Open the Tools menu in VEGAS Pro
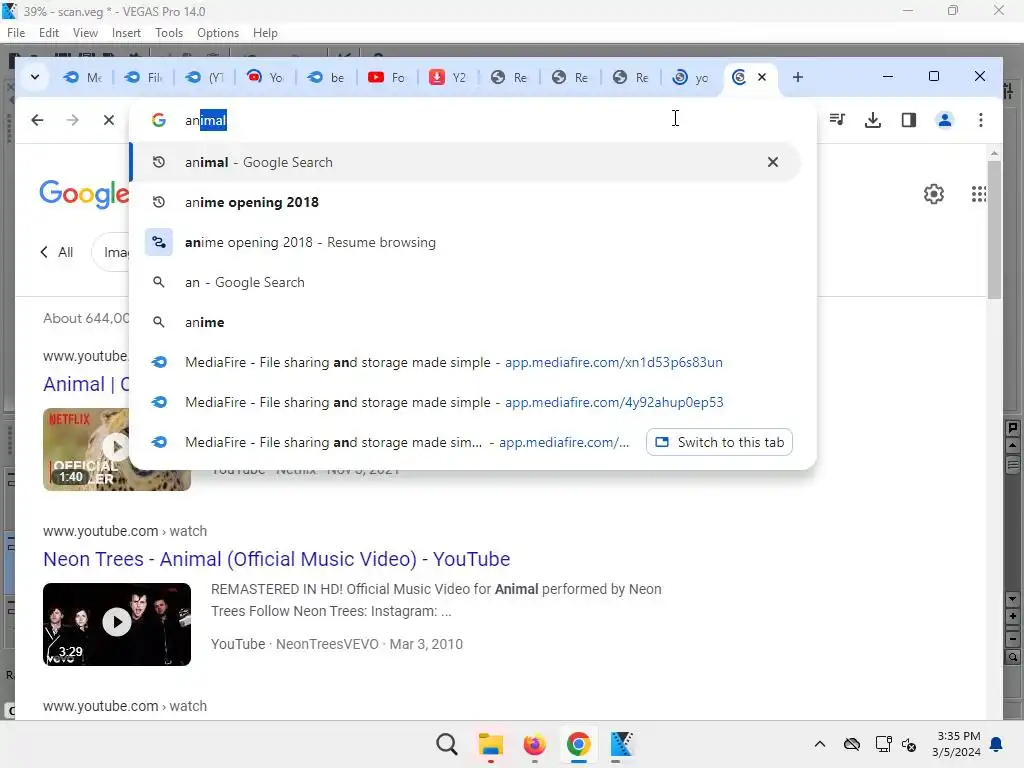Screen dimensions: 1024x768 (169, 33)
